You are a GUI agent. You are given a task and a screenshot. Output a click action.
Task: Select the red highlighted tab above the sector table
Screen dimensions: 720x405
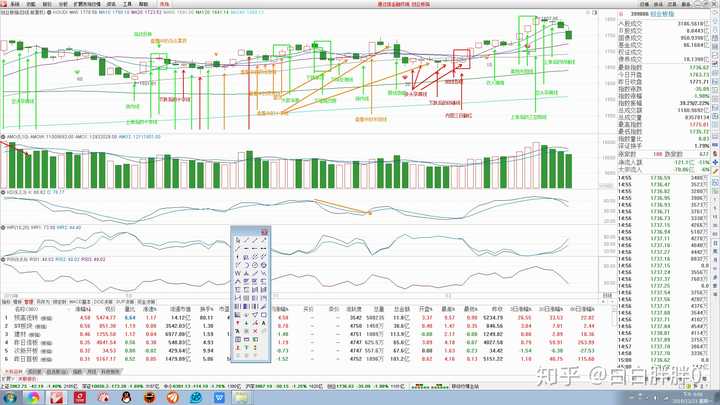[28, 302]
